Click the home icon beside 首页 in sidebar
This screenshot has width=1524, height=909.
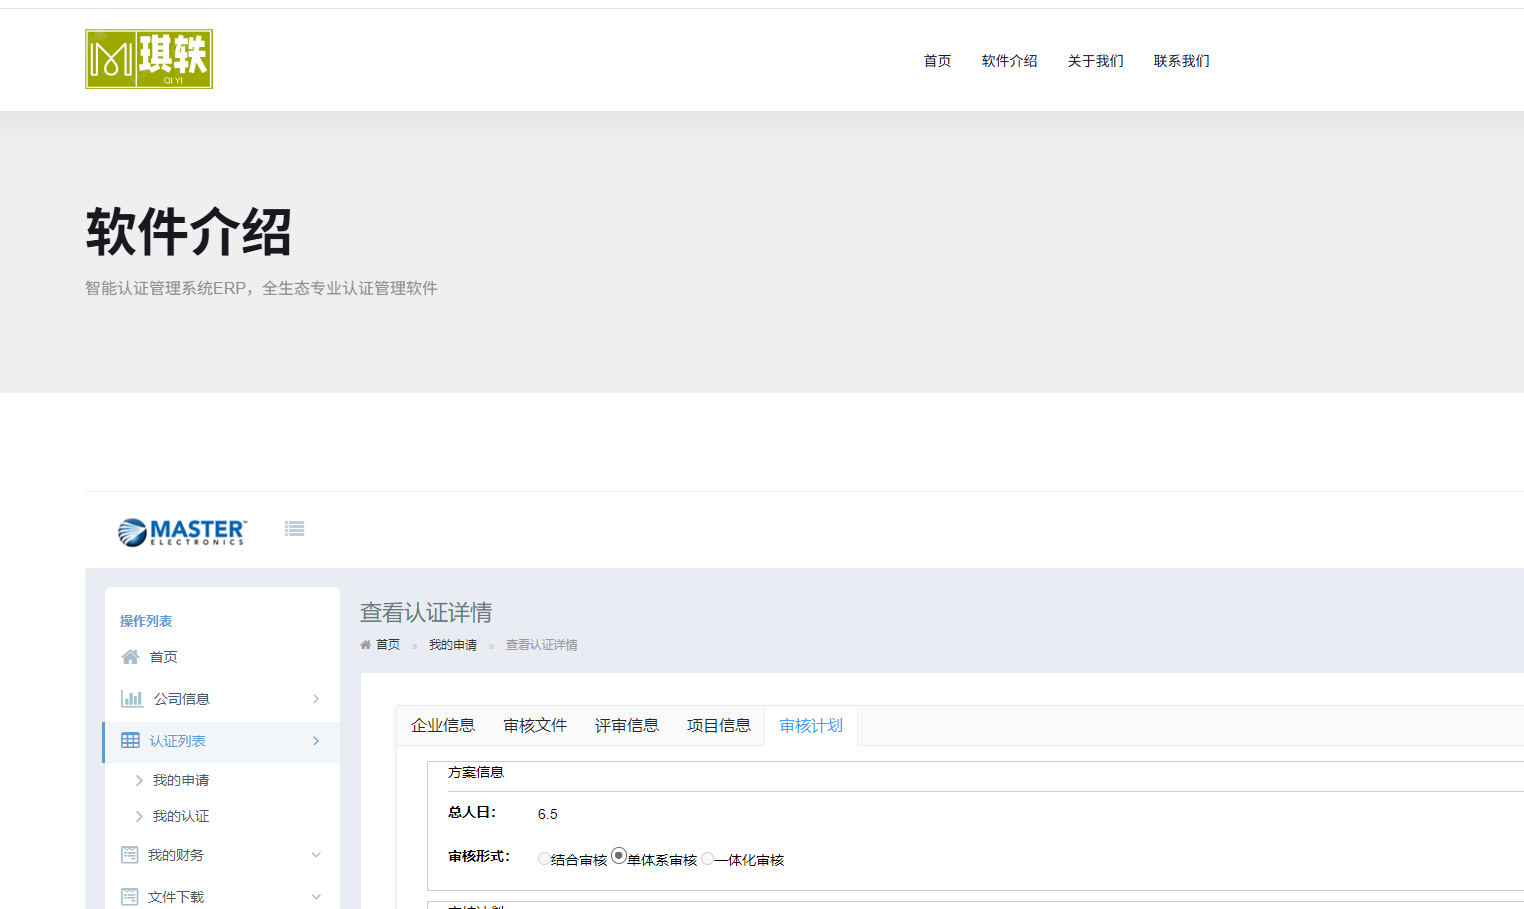coord(130,657)
